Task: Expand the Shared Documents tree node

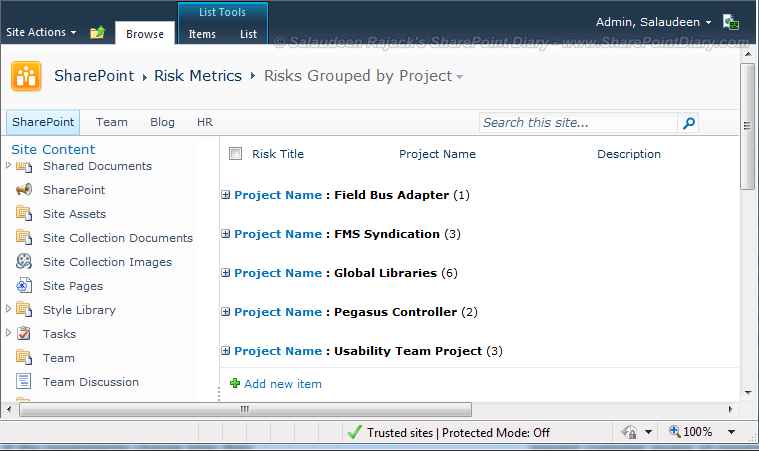Action: pos(8,165)
